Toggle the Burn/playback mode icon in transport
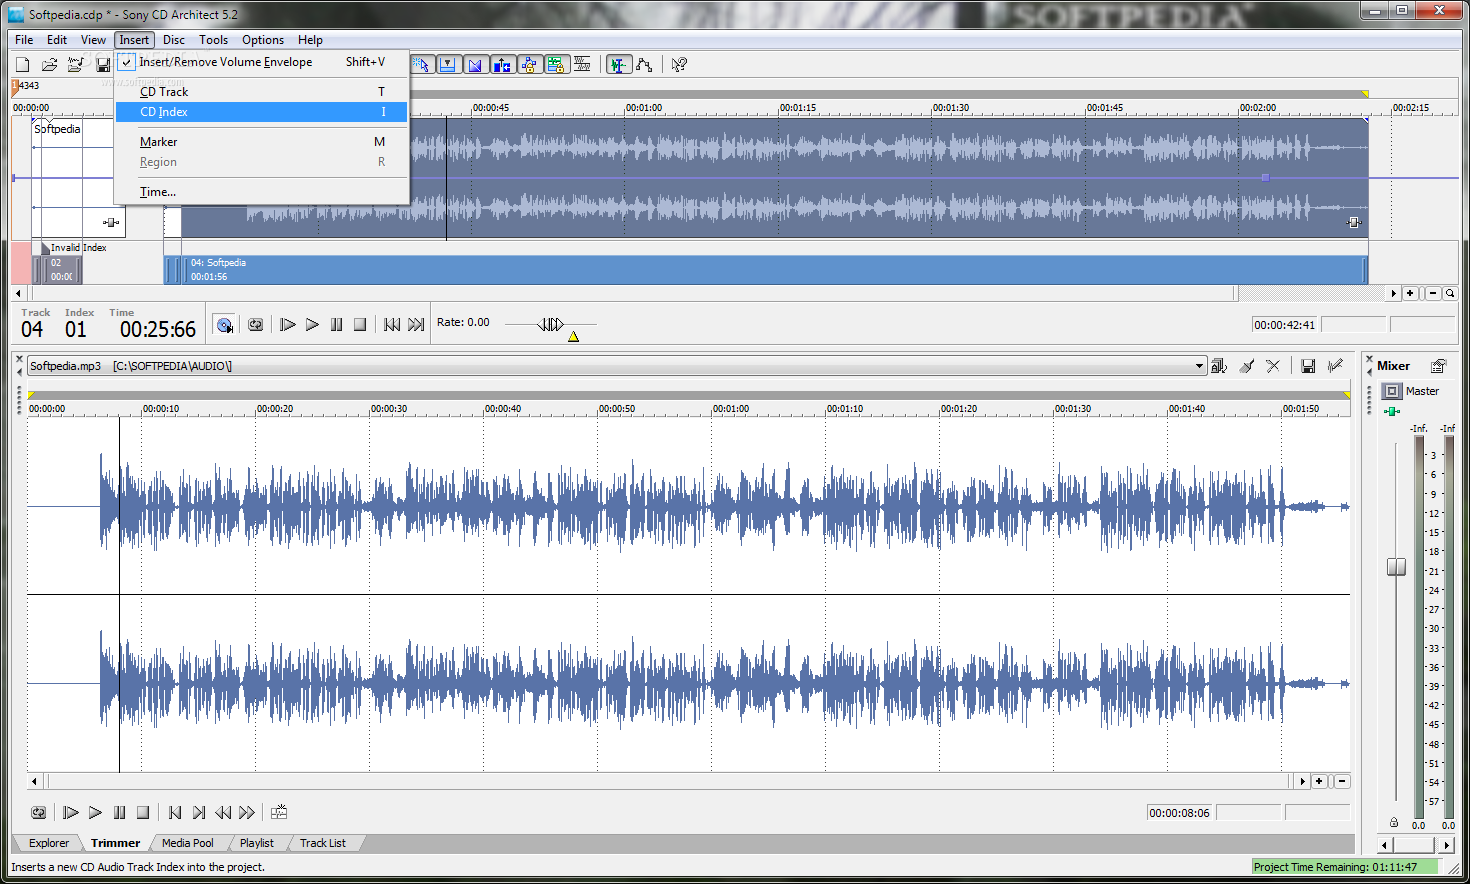The width and height of the screenshot is (1470, 884). pos(224,325)
